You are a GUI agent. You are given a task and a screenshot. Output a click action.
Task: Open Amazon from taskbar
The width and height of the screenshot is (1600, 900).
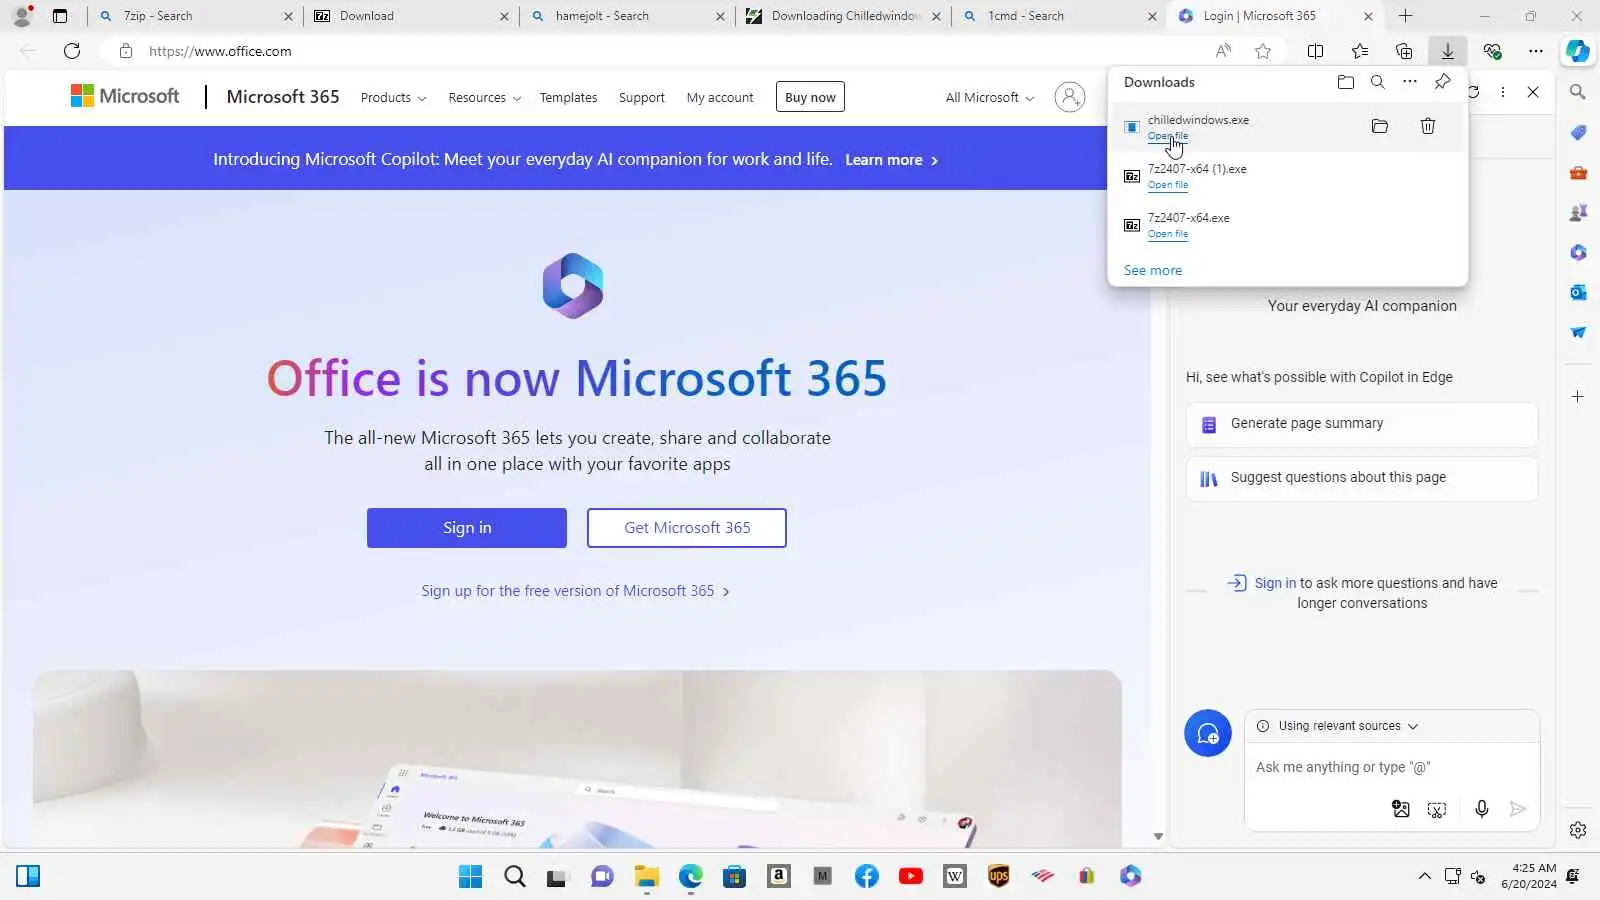(x=778, y=877)
